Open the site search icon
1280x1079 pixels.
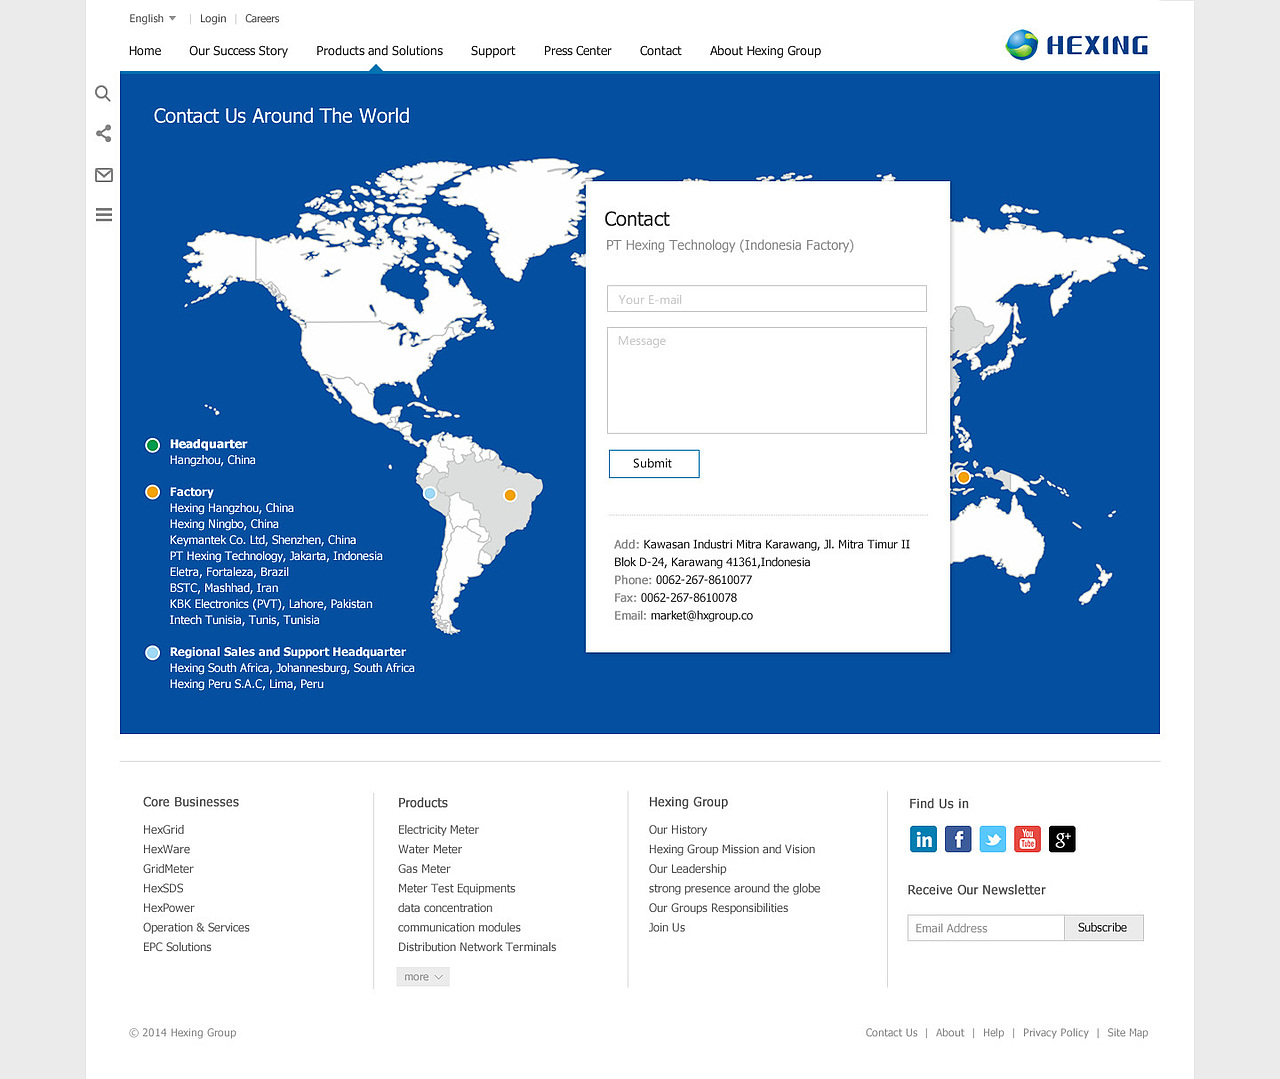point(103,93)
